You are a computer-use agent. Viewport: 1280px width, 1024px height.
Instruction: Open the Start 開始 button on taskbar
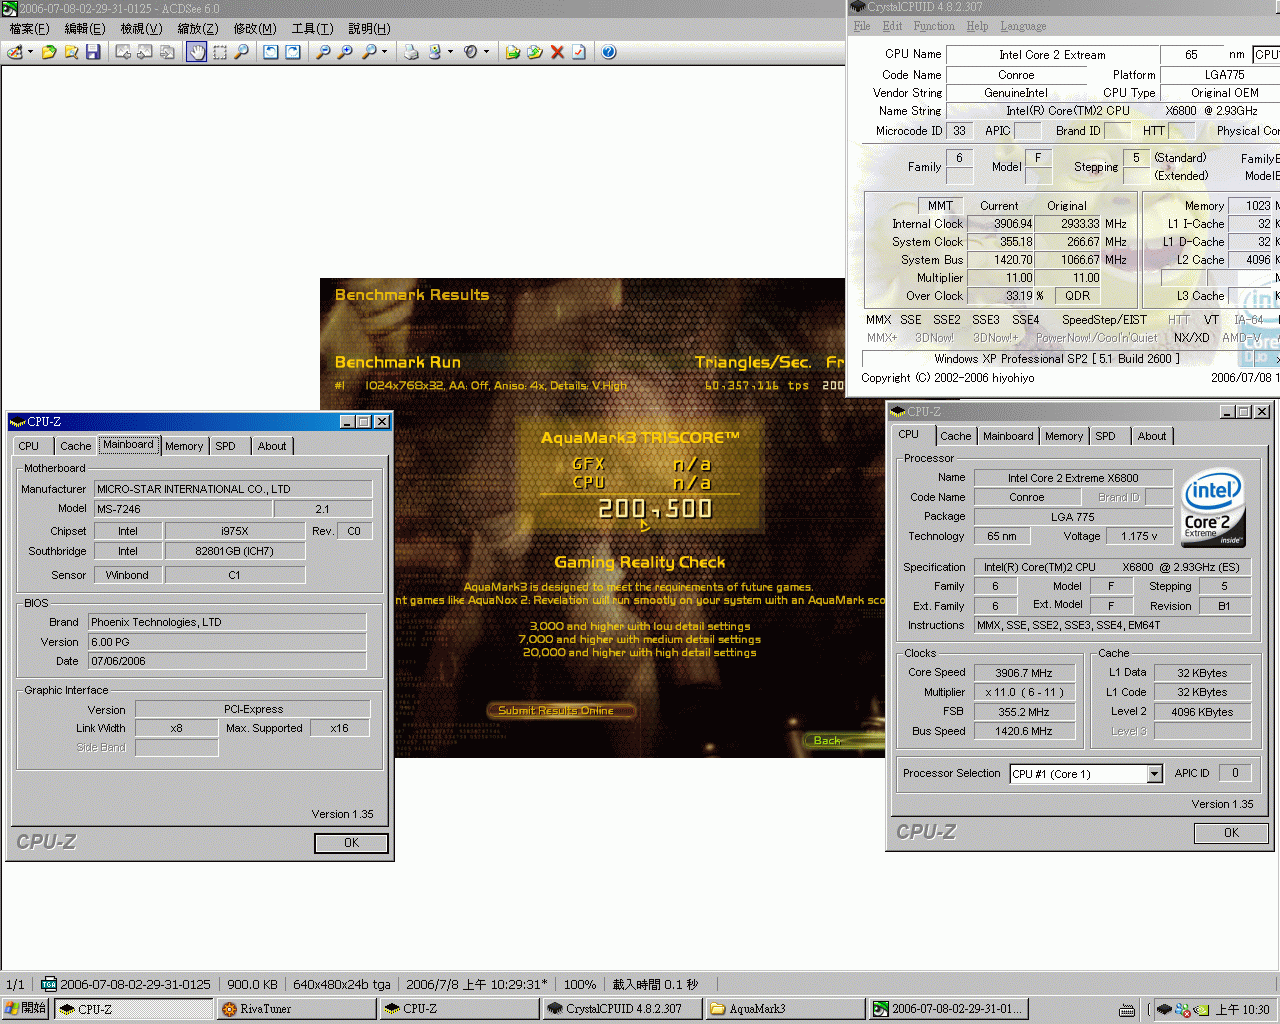tap(25, 1009)
